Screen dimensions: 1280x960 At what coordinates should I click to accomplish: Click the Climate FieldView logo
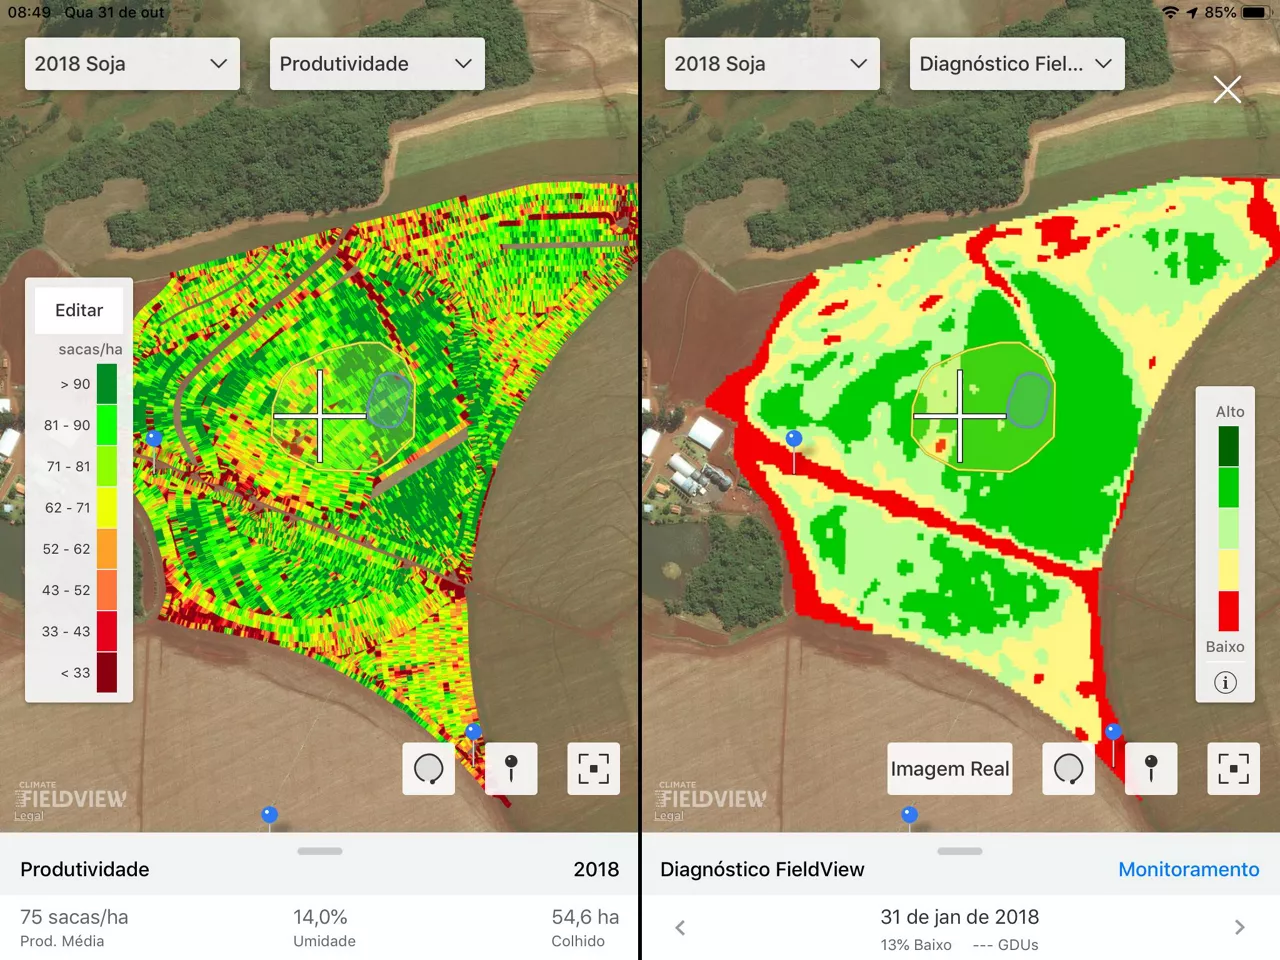click(70, 800)
